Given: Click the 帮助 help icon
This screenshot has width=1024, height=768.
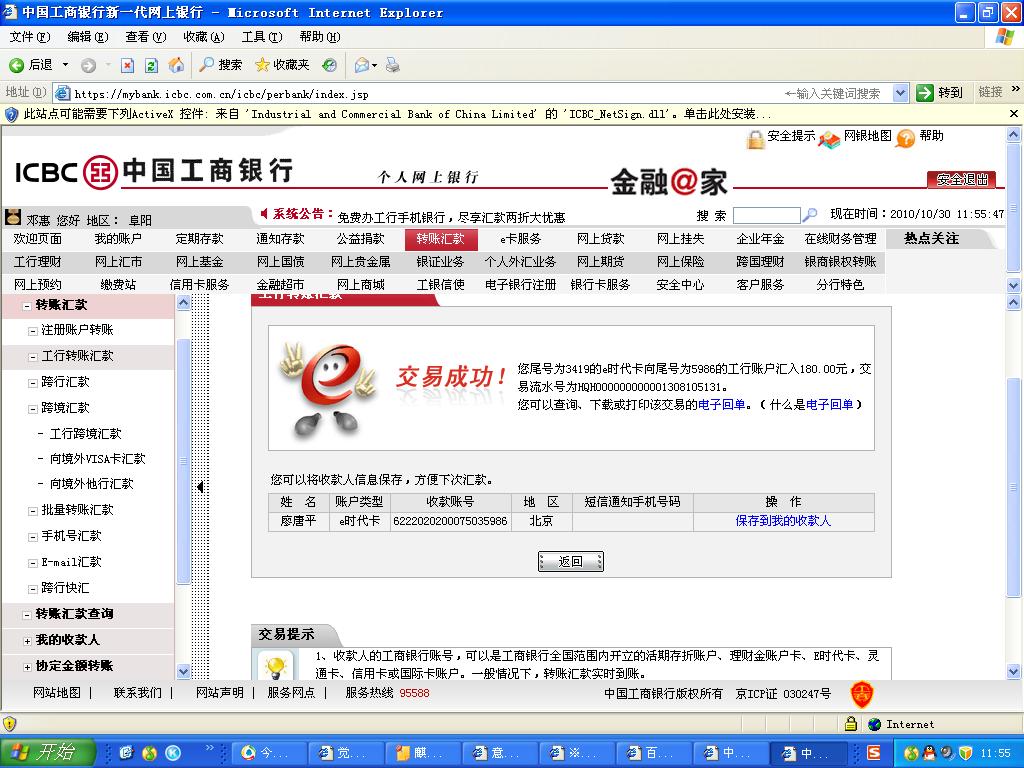Looking at the screenshot, I should pyautogui.click(x=906, y=138).
